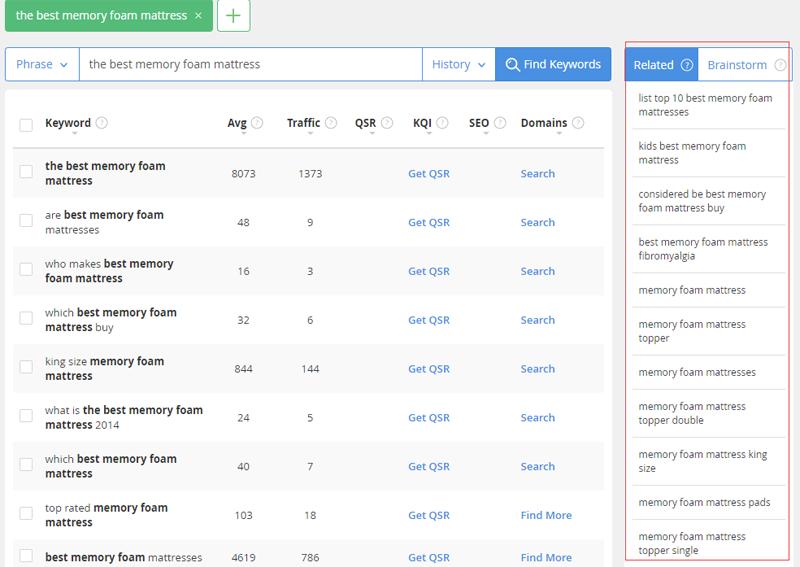This screenshot has height=567, width=800.
Task: Search domains for 'are best memory foam mattresses'
Action: (538, 223)
